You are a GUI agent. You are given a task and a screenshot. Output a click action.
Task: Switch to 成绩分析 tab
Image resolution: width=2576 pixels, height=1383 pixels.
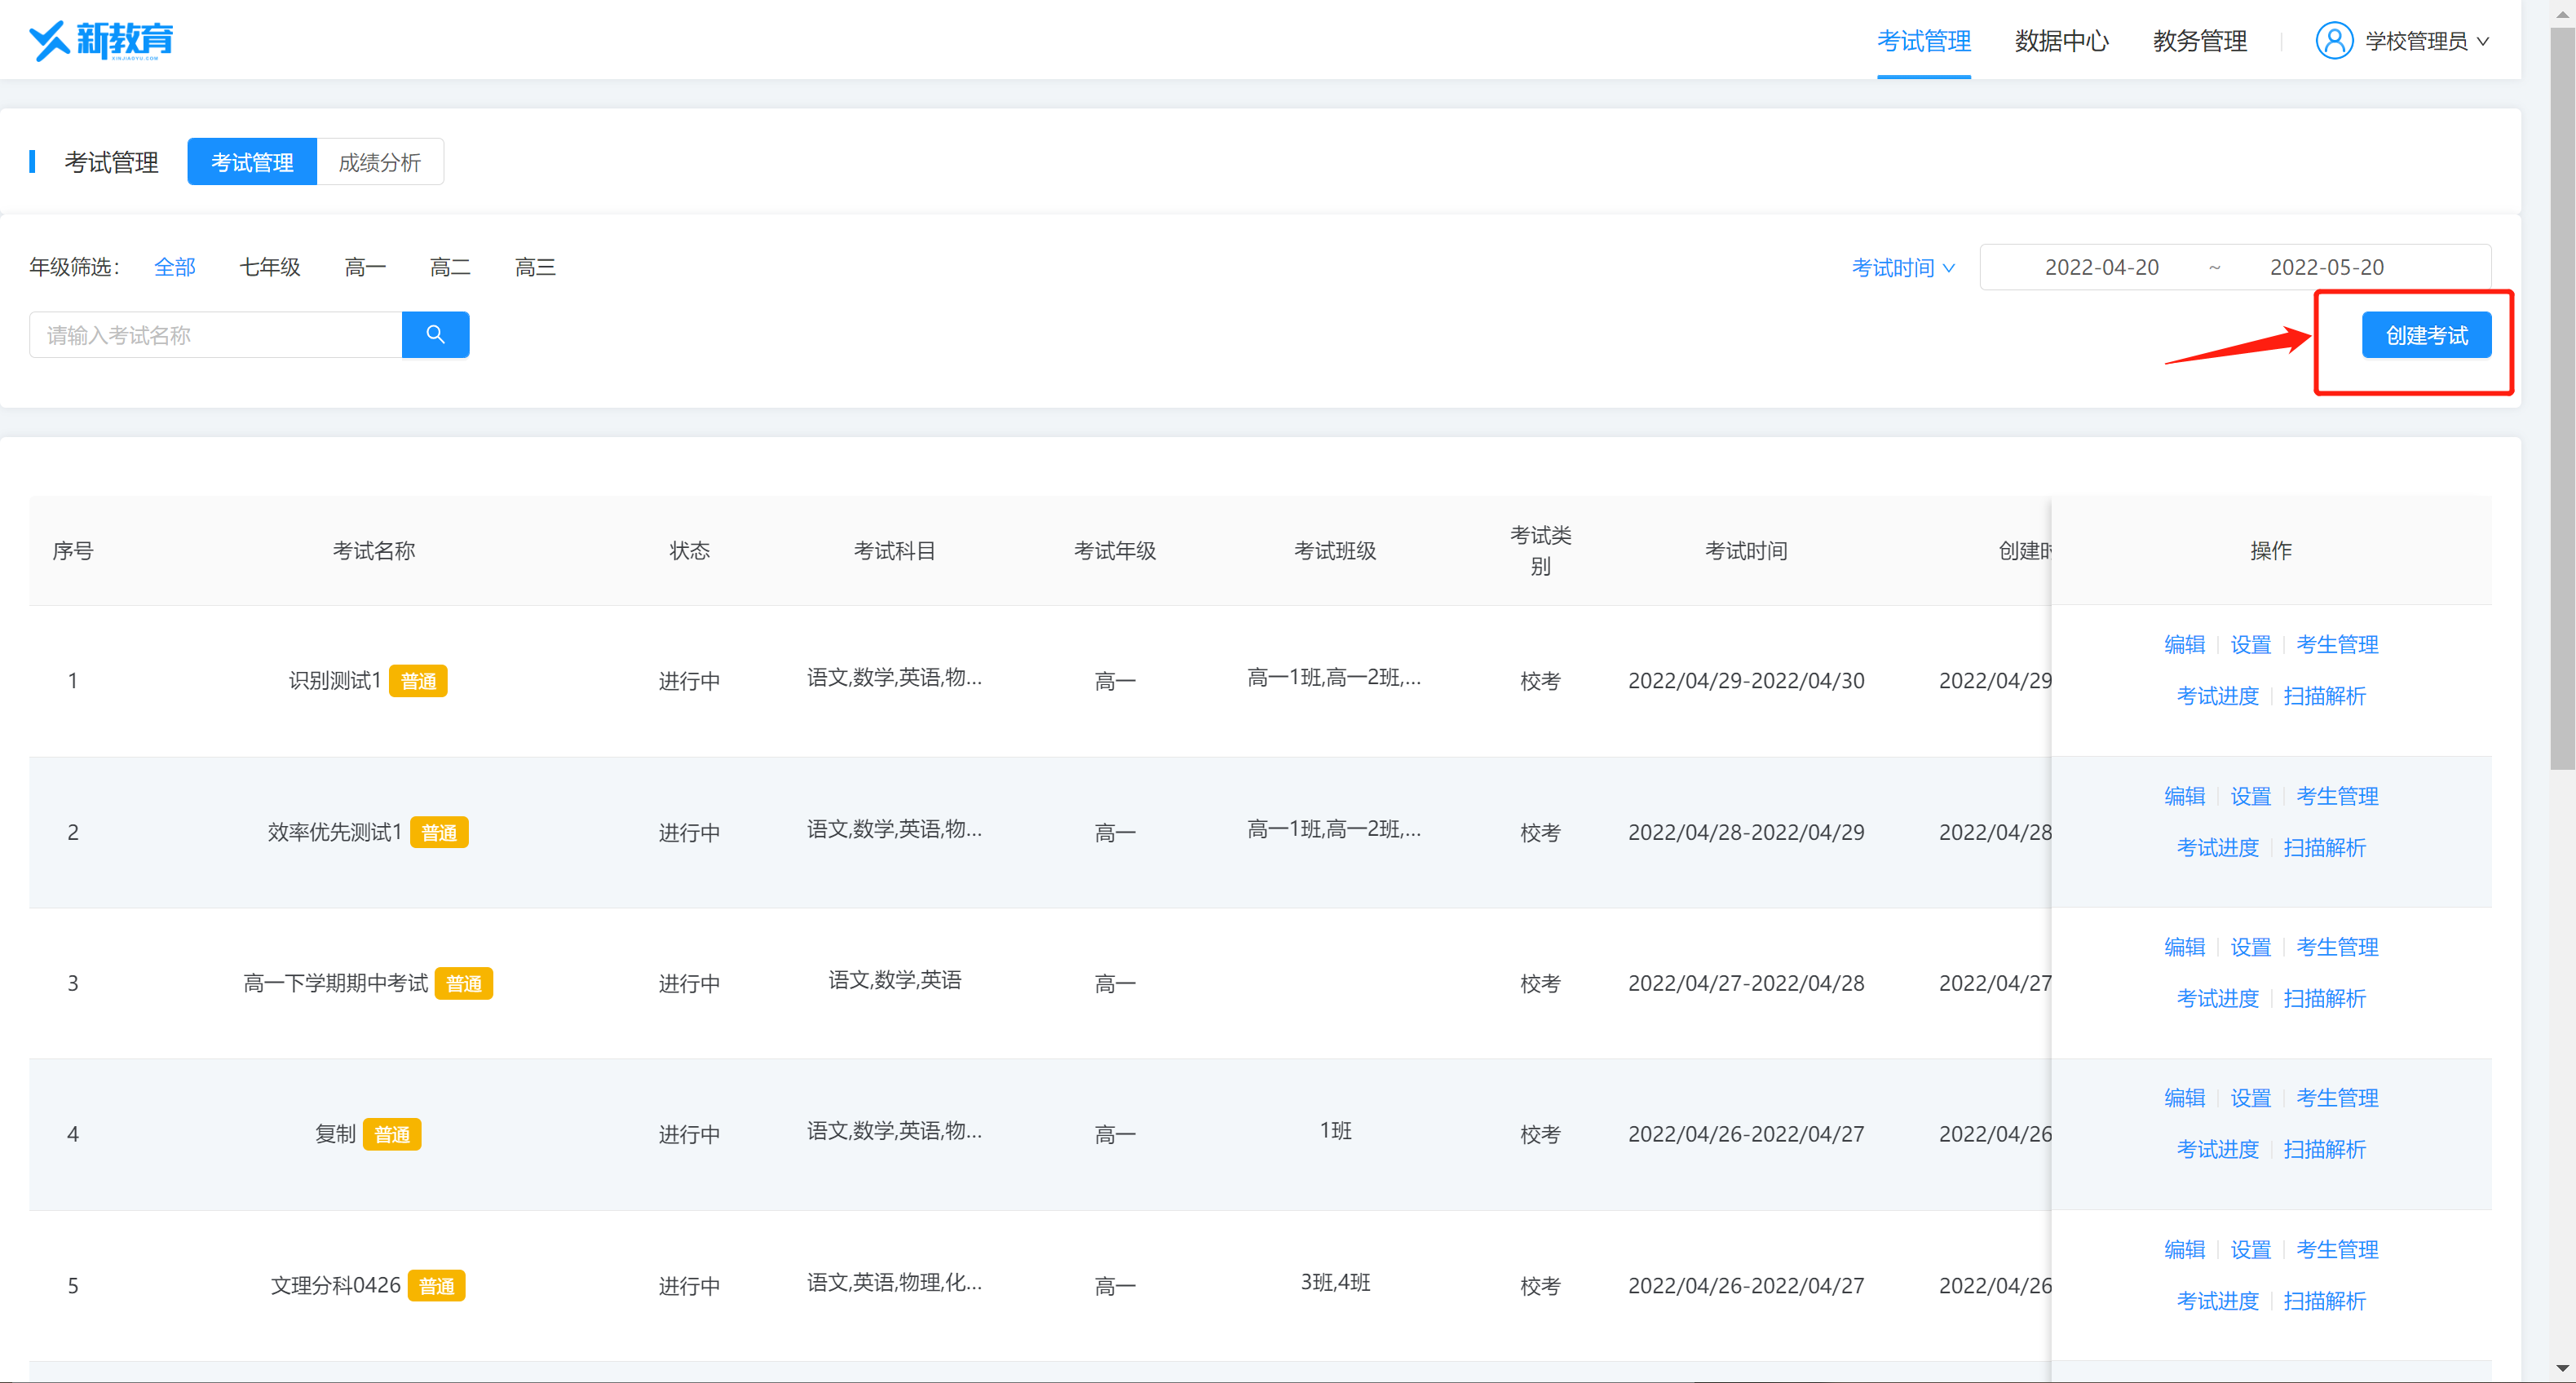tap(379, 162)
